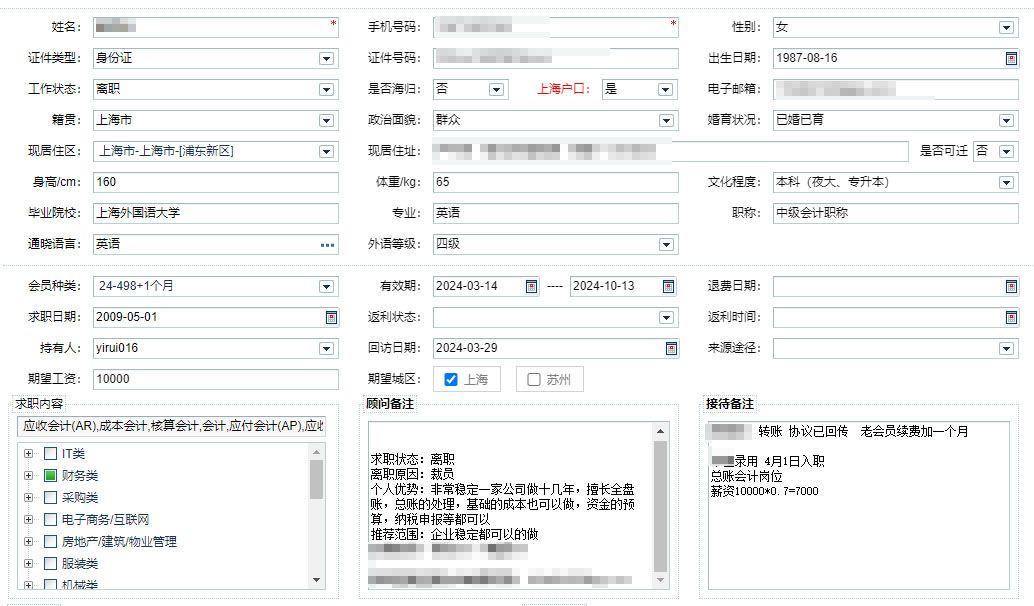This screenshot has height=606, width=1034.
Task: Click the scrollbar in the 顾问备注 box
Action: [660, 506]
